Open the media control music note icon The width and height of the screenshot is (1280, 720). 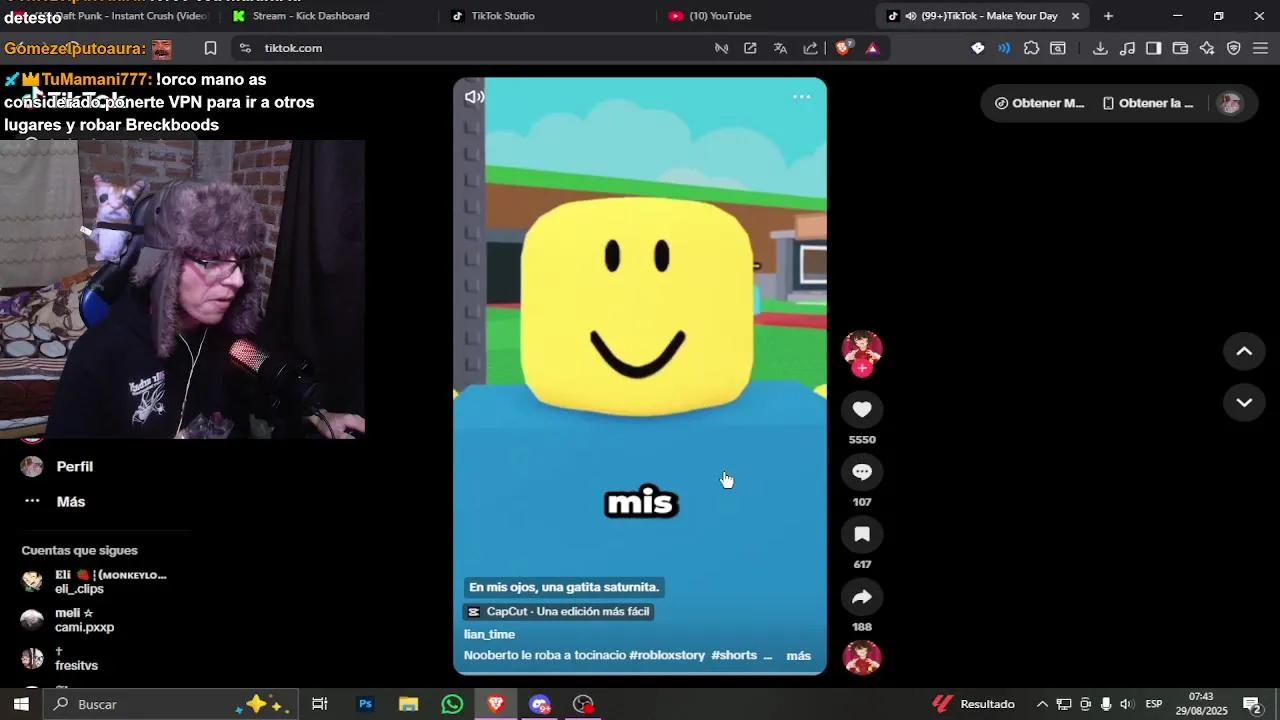click(1127, 48)
